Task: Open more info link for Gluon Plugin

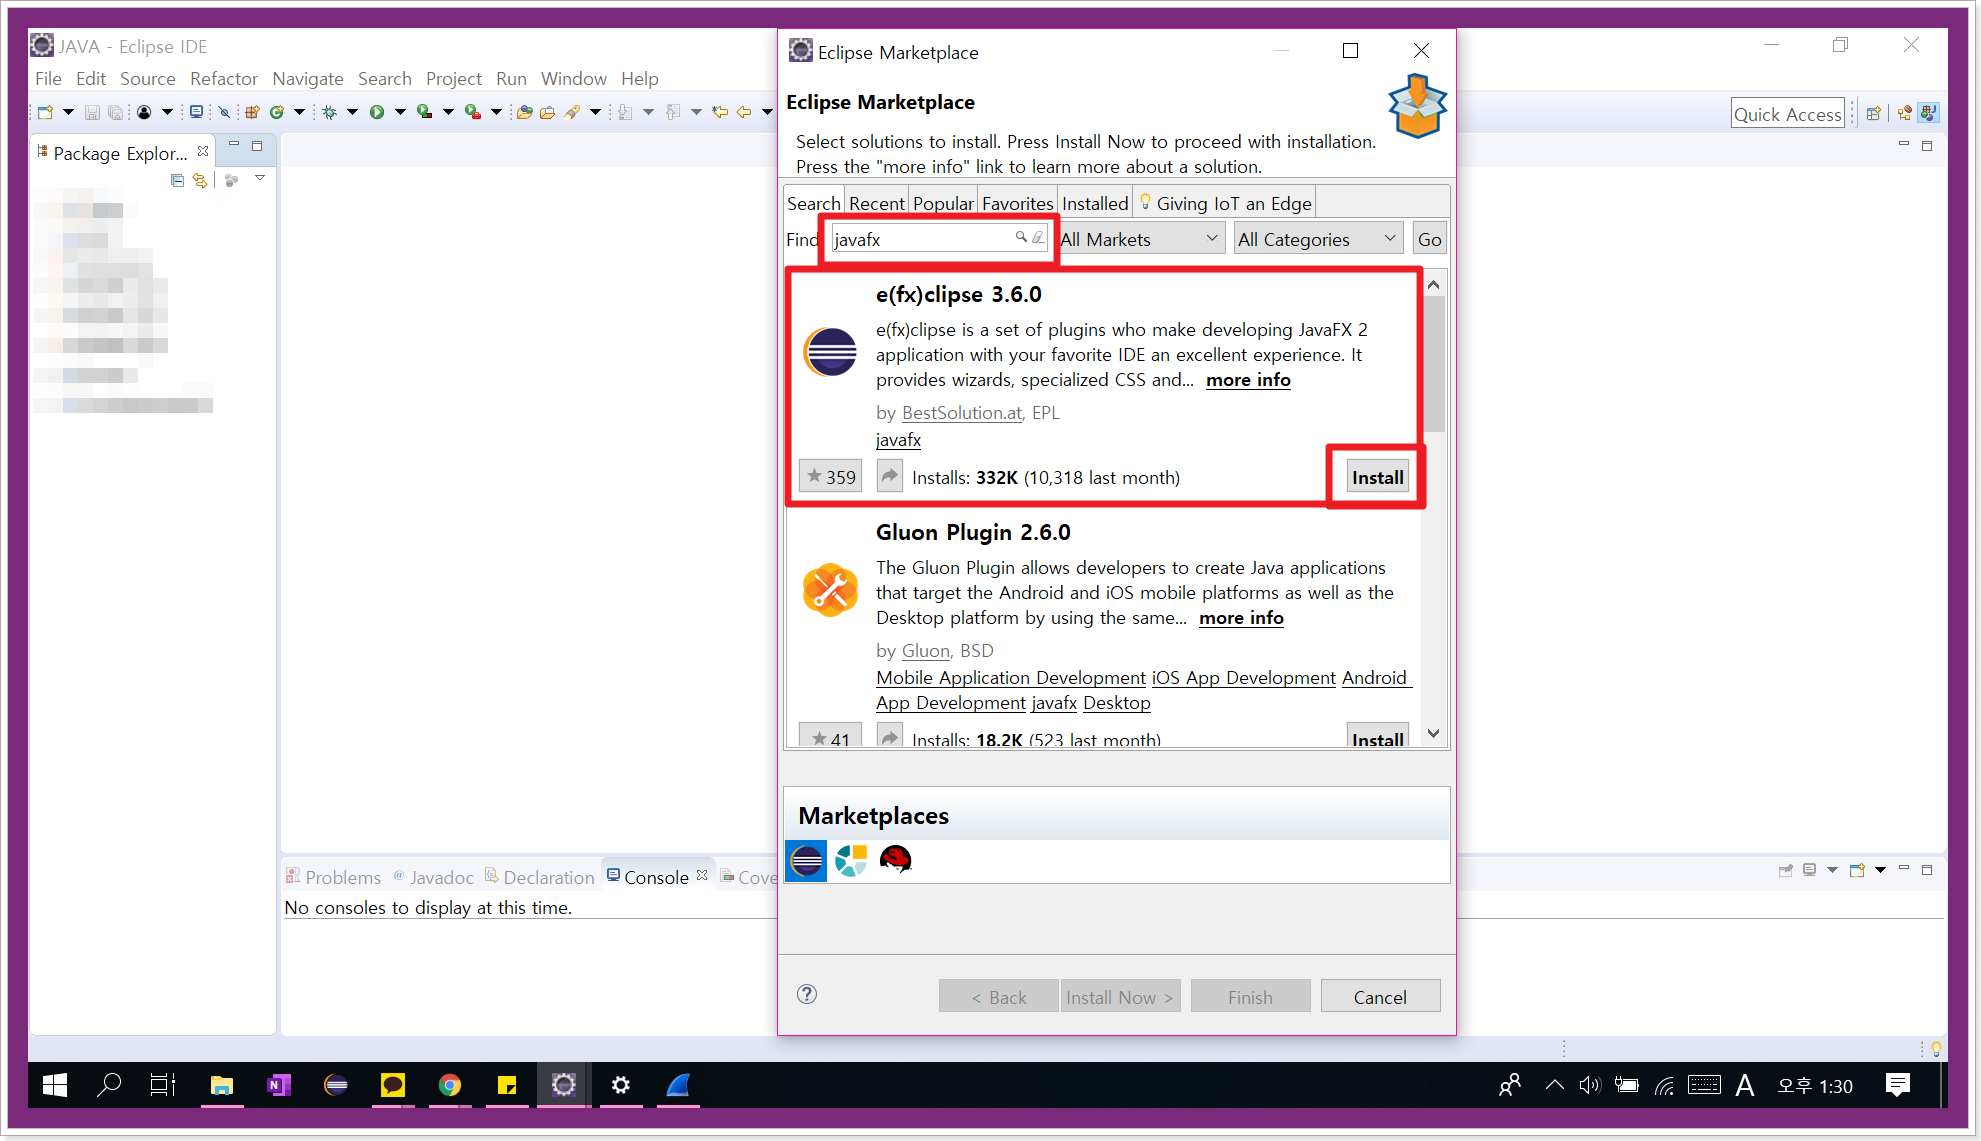Action: tap(1241, 618)
